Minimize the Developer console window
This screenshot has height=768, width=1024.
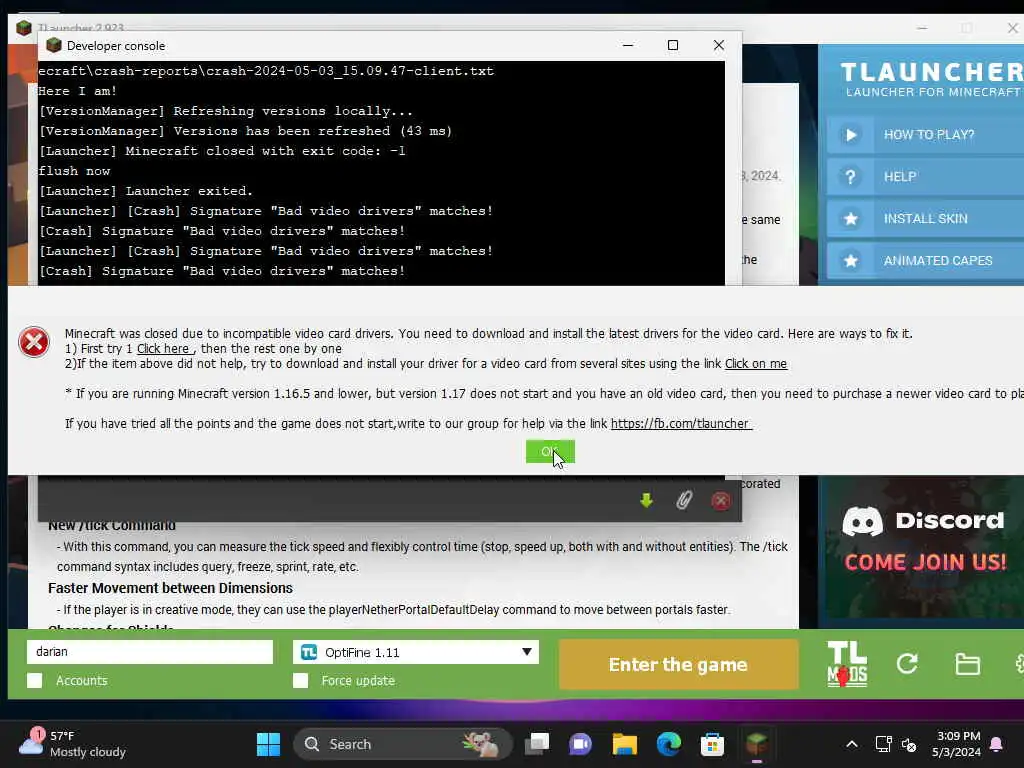point(628,45)
